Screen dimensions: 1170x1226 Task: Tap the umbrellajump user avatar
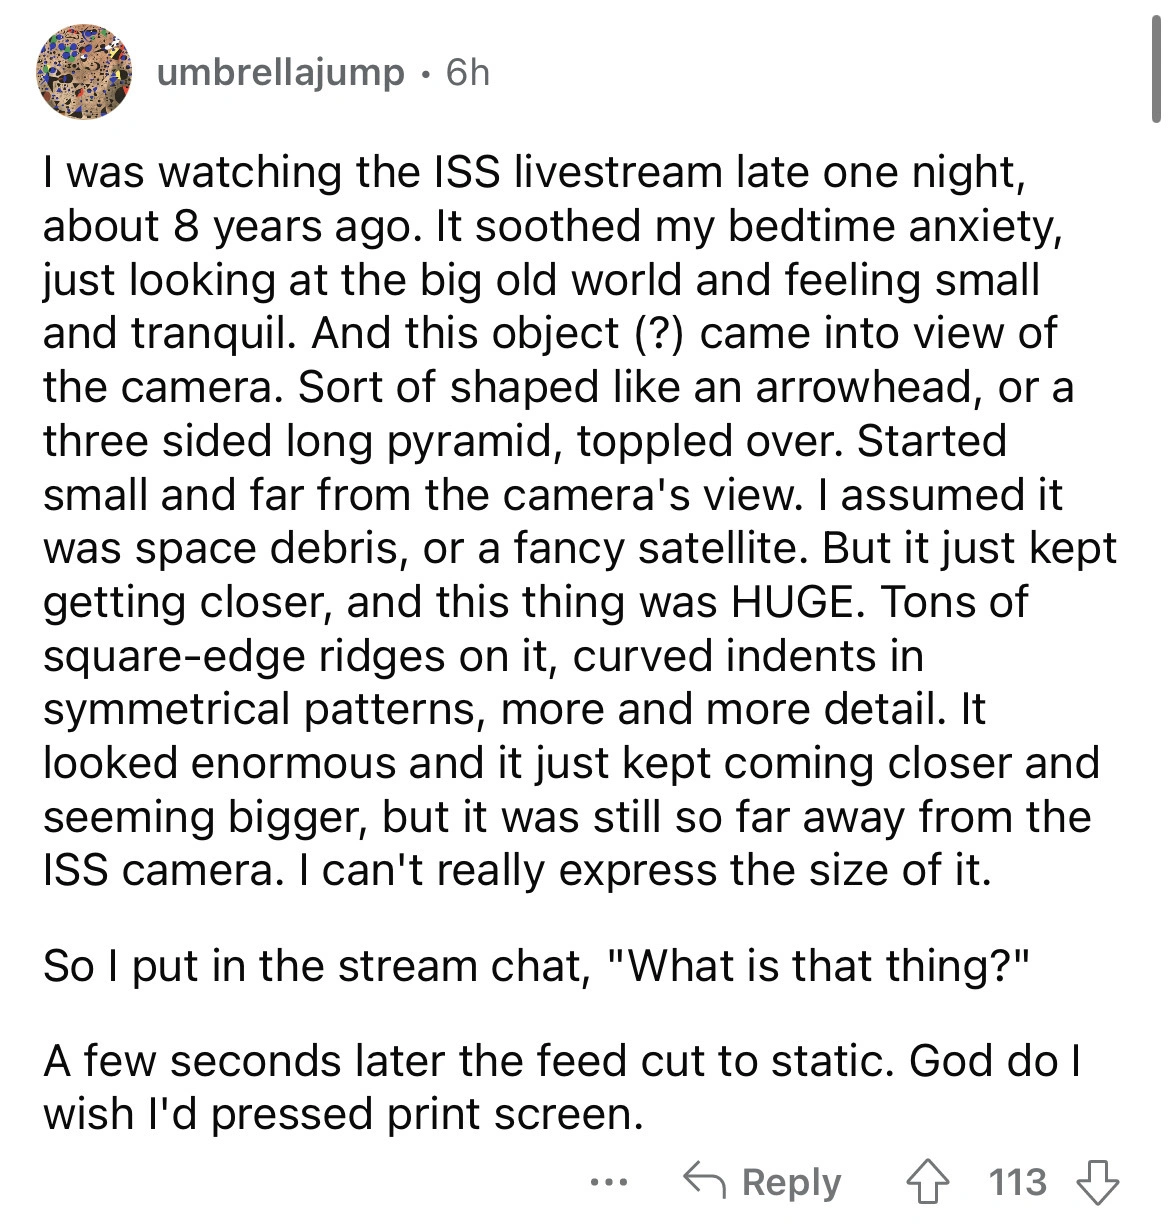pyautogui.click(x=85, y=73)
